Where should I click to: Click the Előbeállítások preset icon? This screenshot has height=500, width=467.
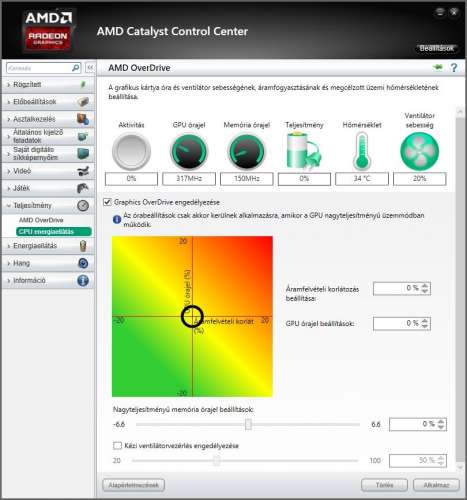click(x=83, y=102)
